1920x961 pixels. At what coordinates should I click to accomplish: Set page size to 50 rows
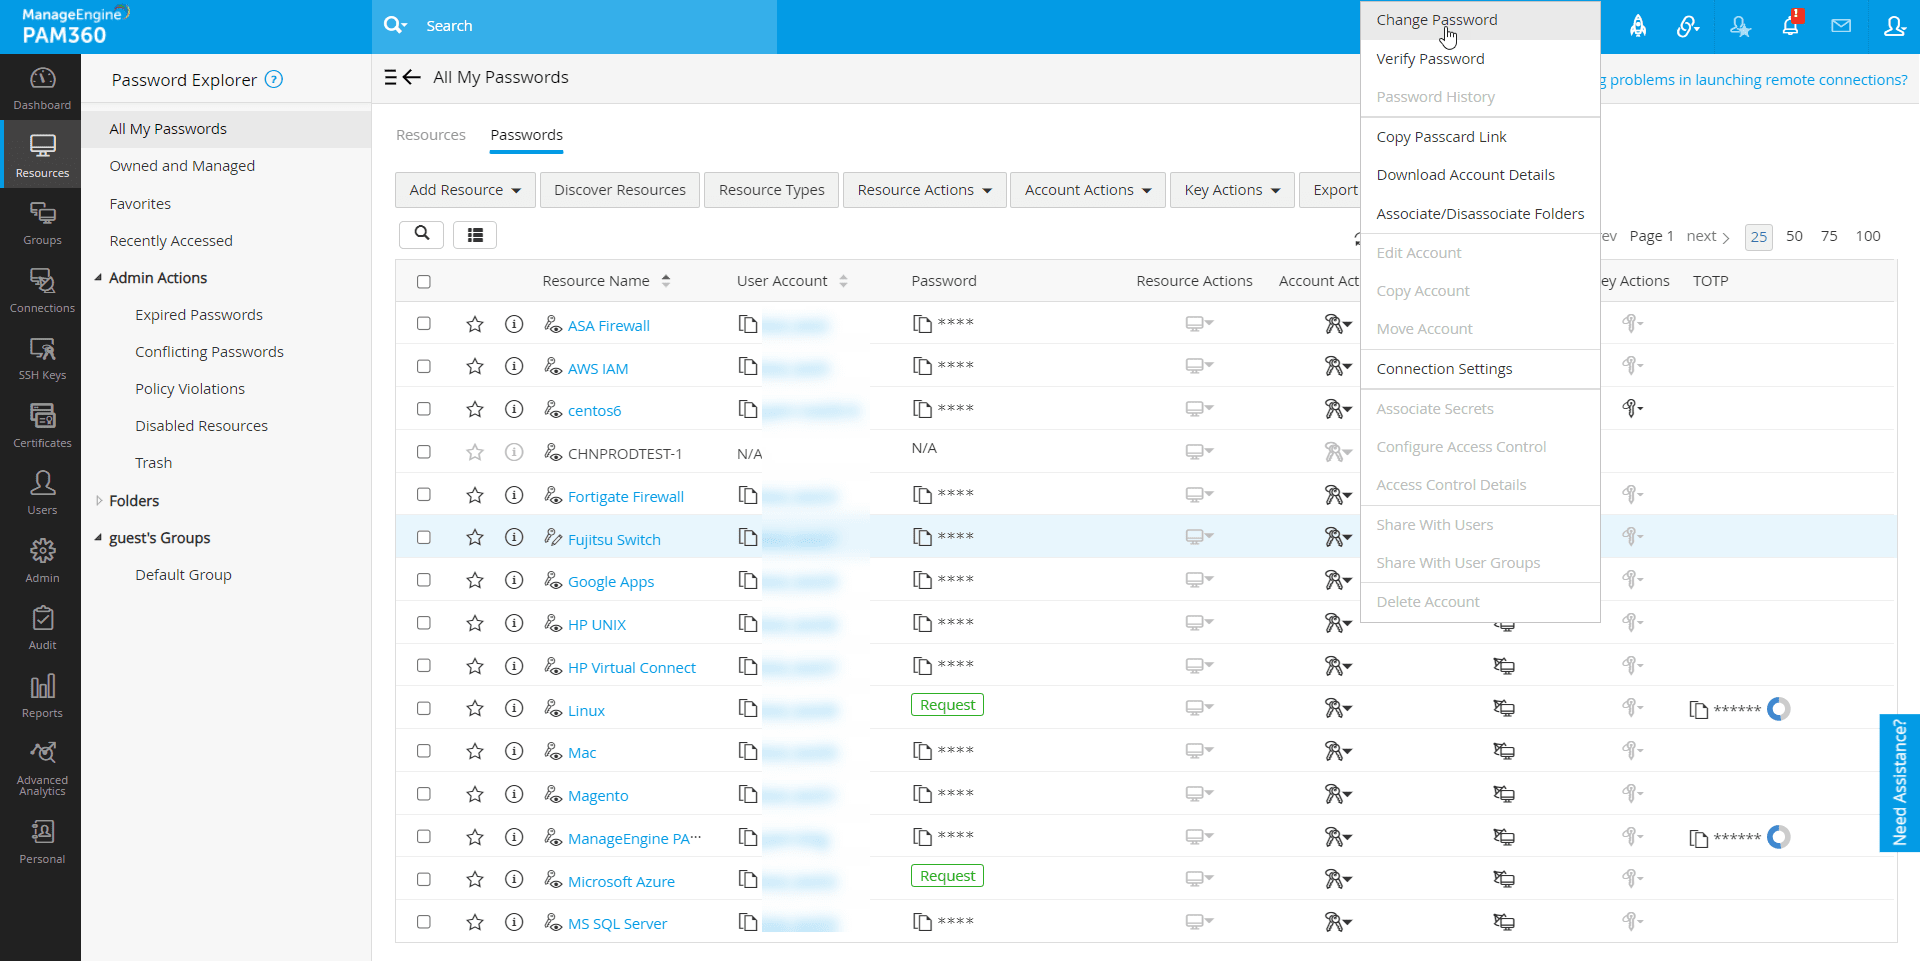pyautogui.click(x=1794, y=236)
